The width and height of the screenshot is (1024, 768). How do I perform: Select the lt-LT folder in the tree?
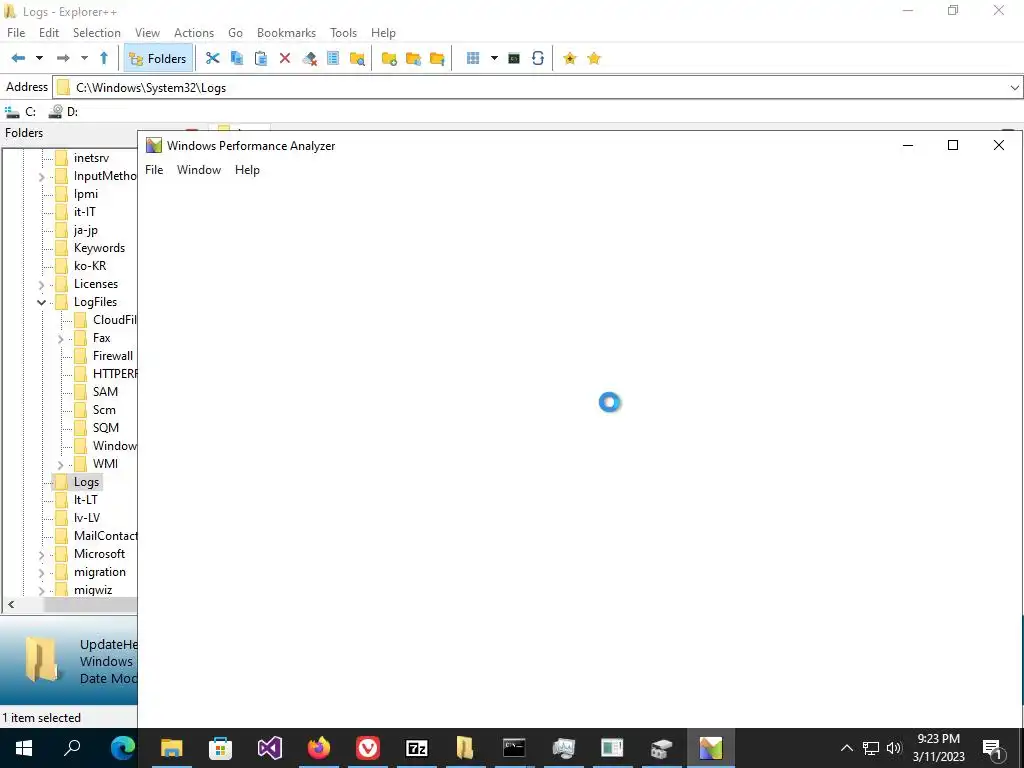click(86, 500)
